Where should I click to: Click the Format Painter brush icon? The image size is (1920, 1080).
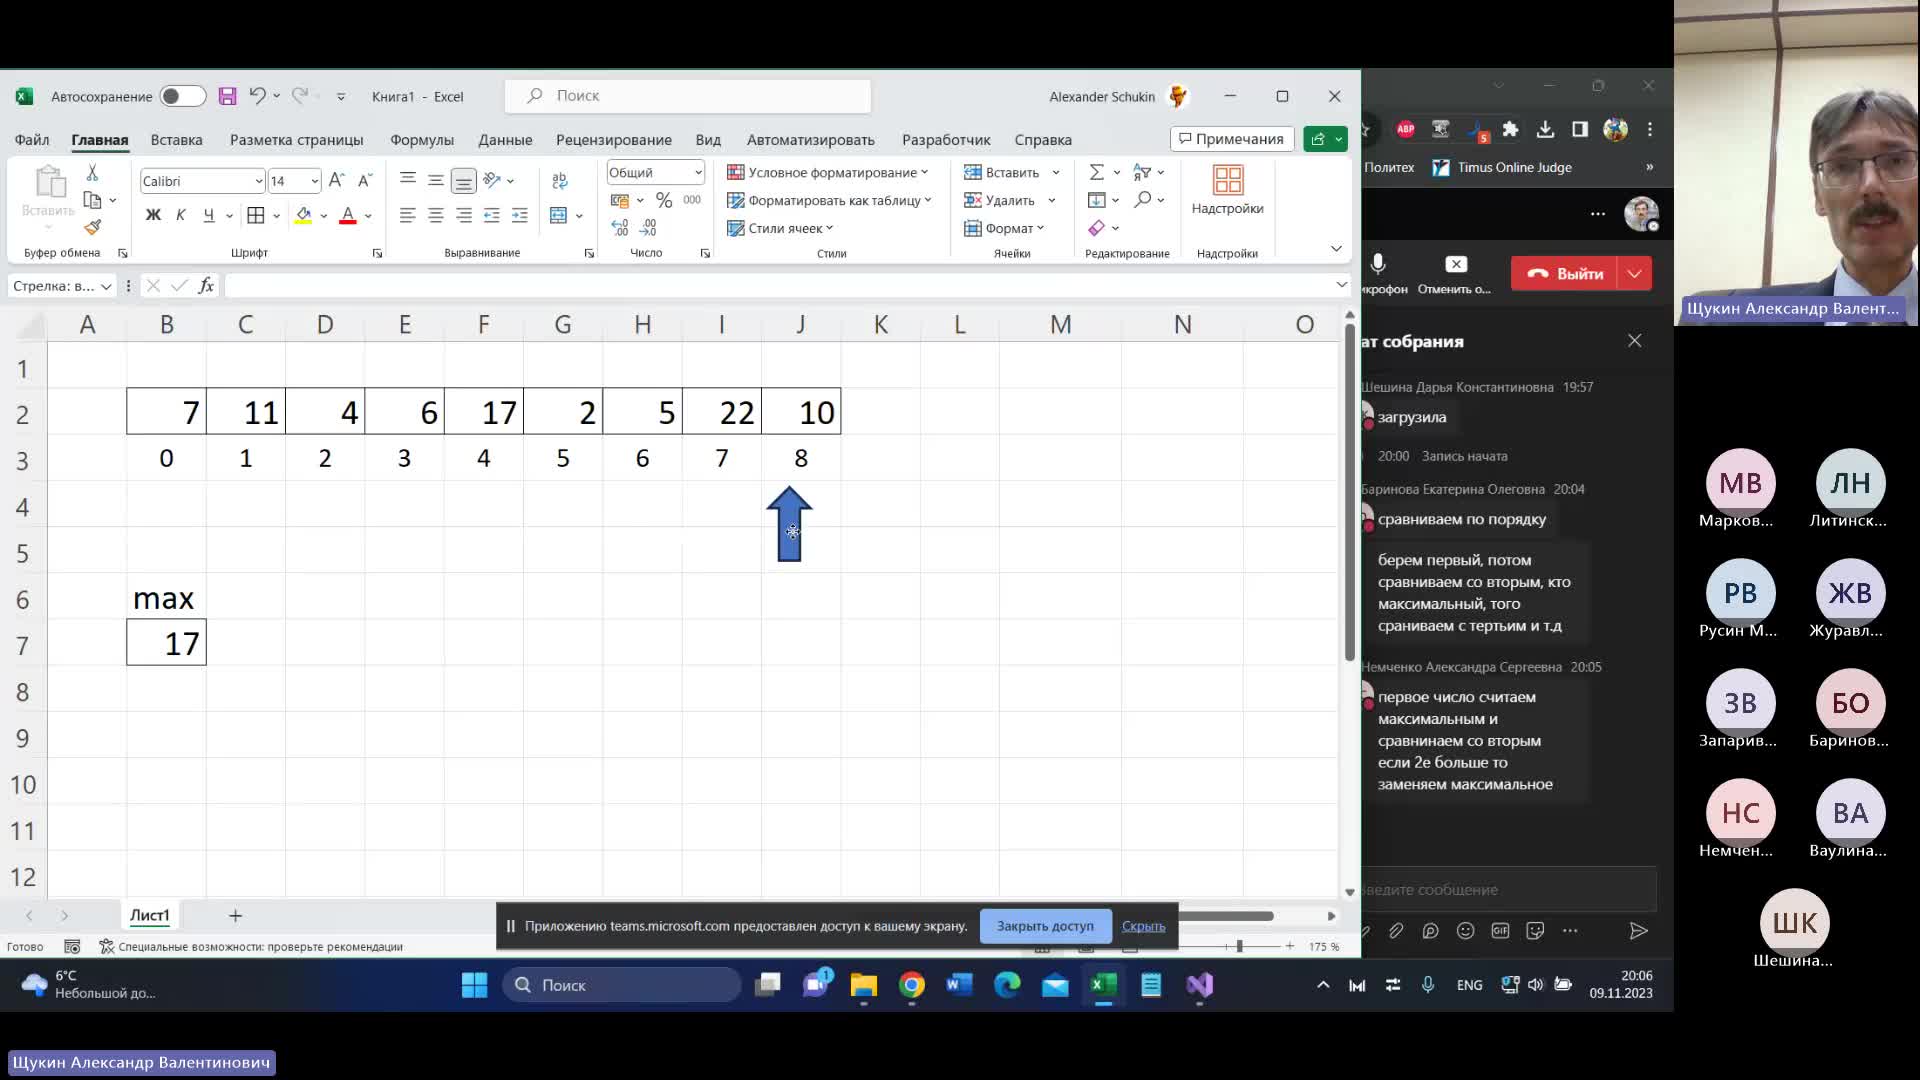coord(92,227)
